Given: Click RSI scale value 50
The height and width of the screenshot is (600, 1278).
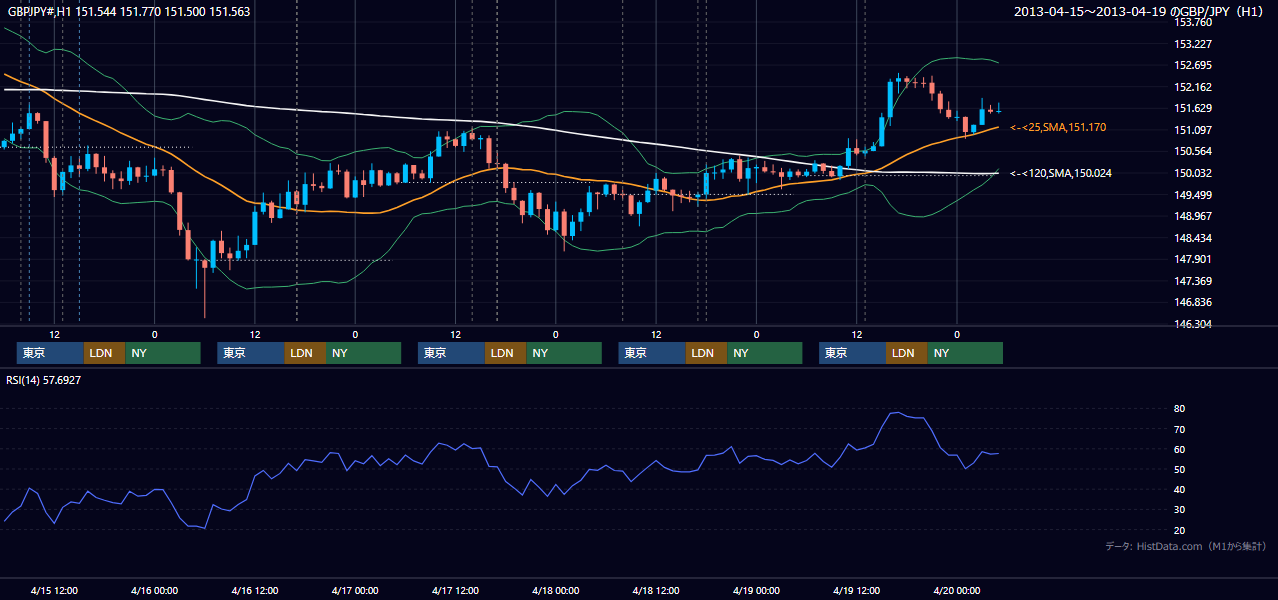Looking at the screenshot, I should coord(1180,469).
